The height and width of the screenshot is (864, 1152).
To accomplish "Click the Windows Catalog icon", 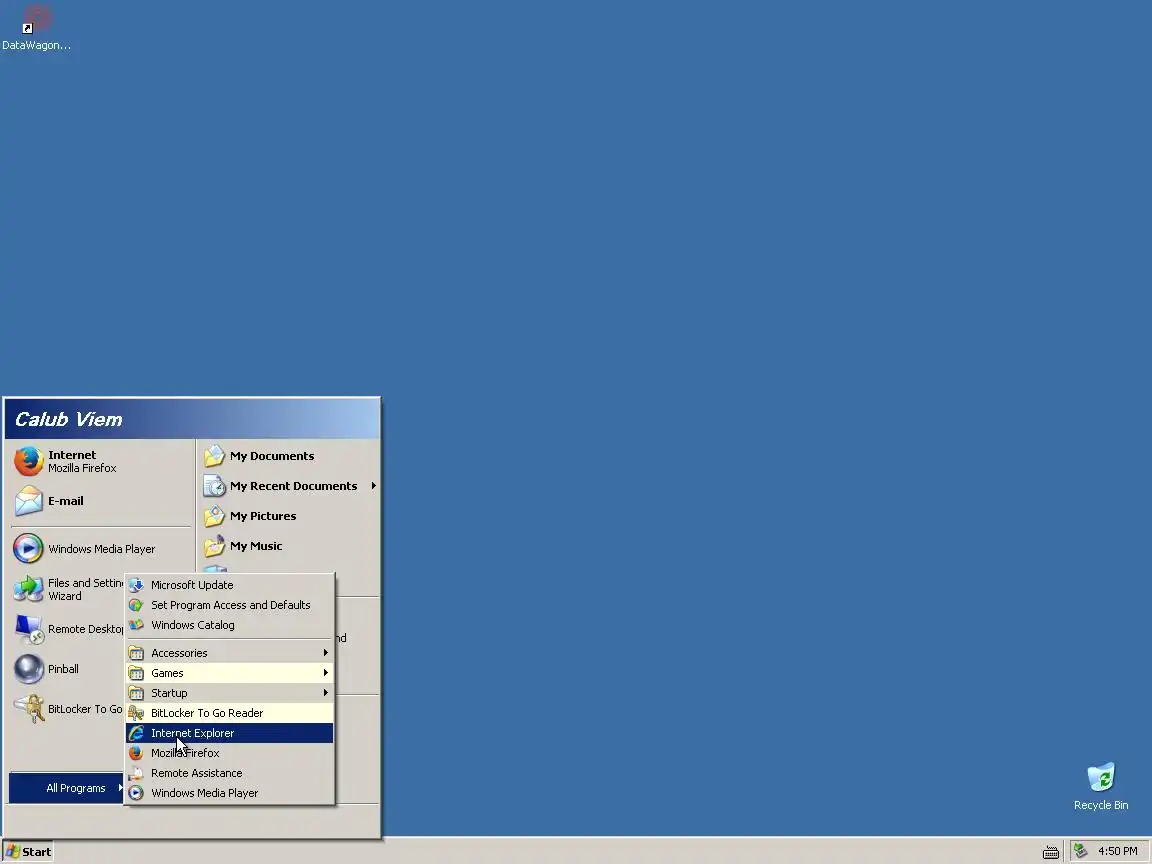I will [x=136, y=625].
